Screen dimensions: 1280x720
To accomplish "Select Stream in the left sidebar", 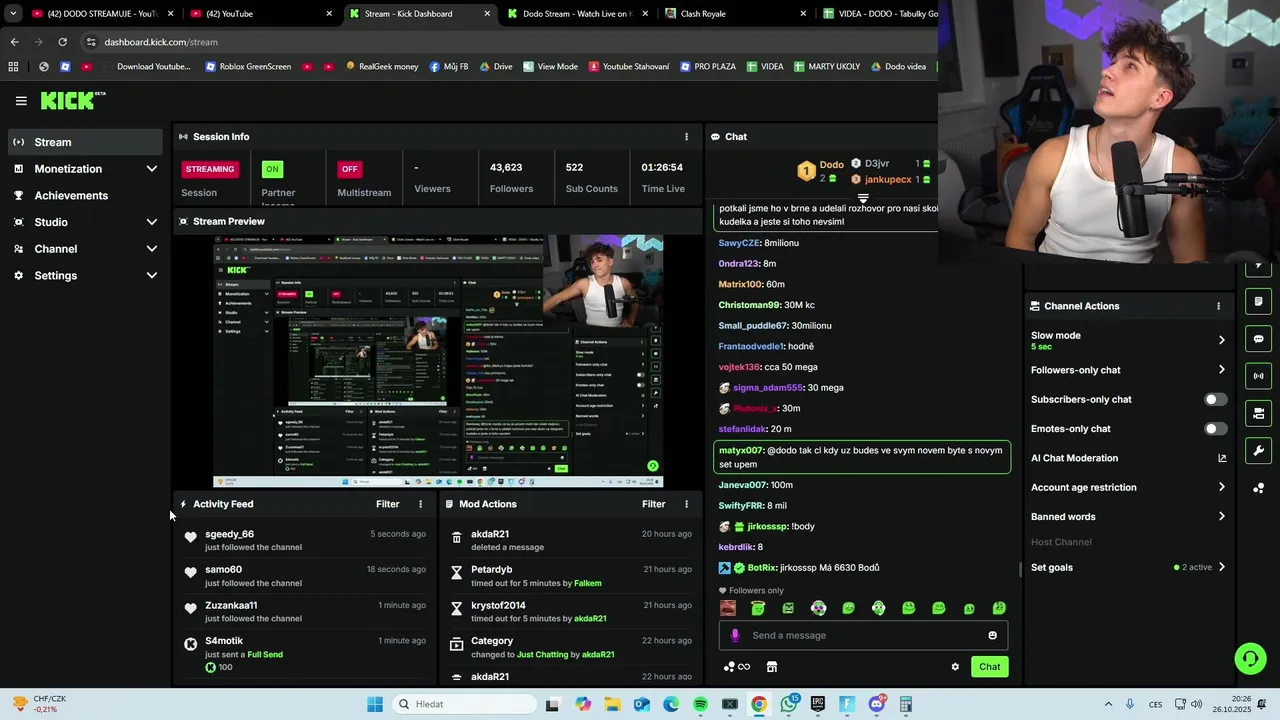I will (x=84, y=142).
